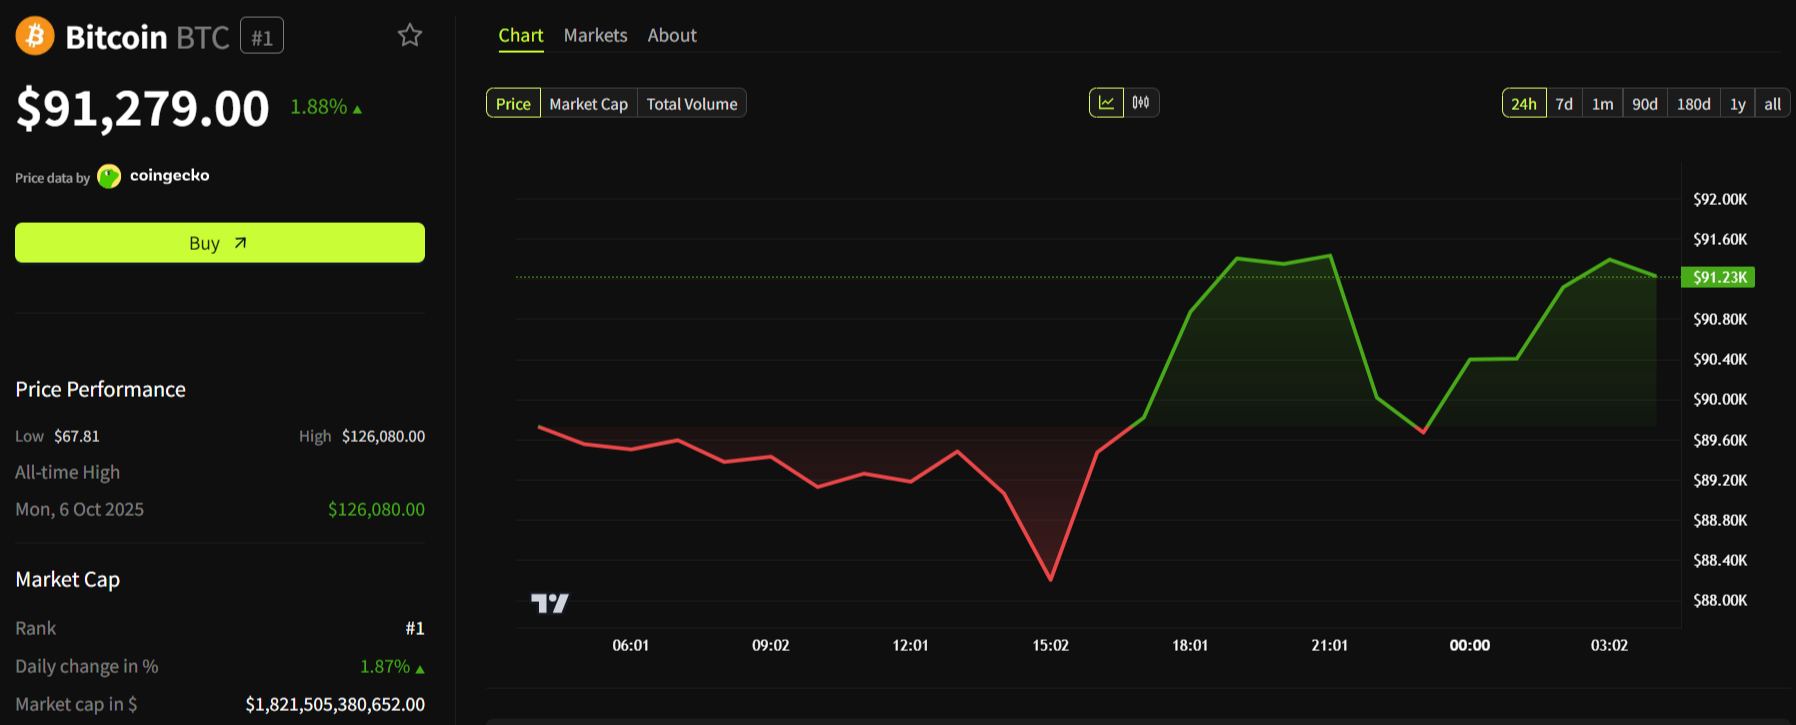The width and height of the screenshot is (1796, 725).
Task: Switch to line chart view icon
Action: (x=1106, y=103)
